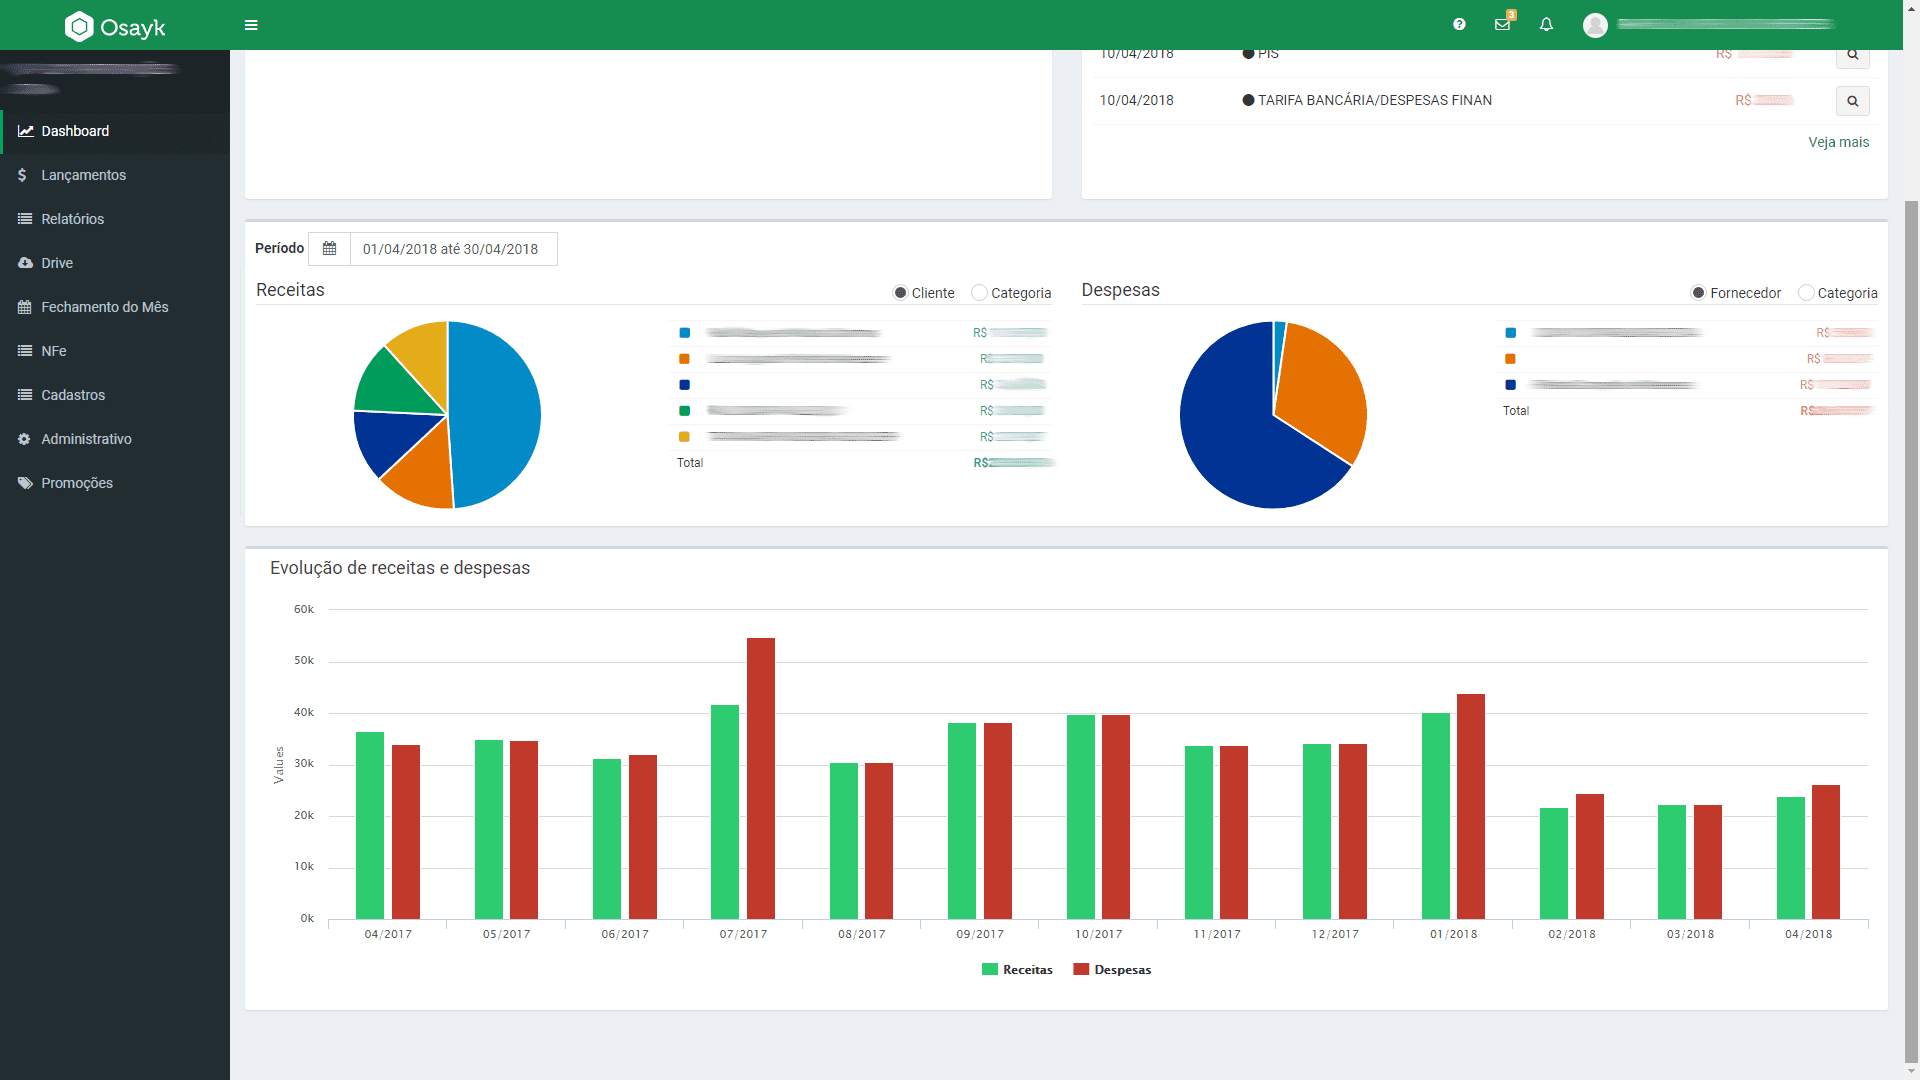Open the messages envelope icon
This screenshot has height=1080, width=1920.
click(1502, 24)
